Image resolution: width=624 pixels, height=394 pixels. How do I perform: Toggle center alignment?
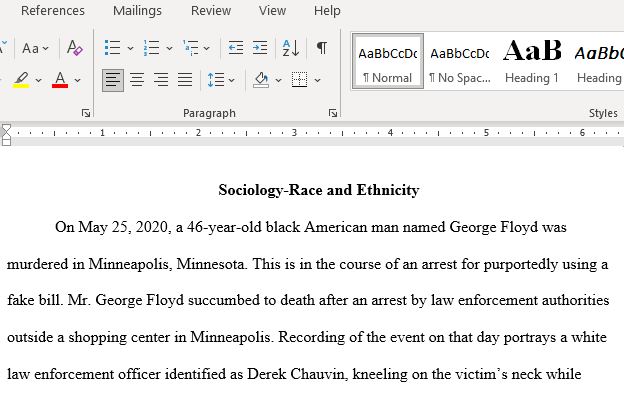137,80
